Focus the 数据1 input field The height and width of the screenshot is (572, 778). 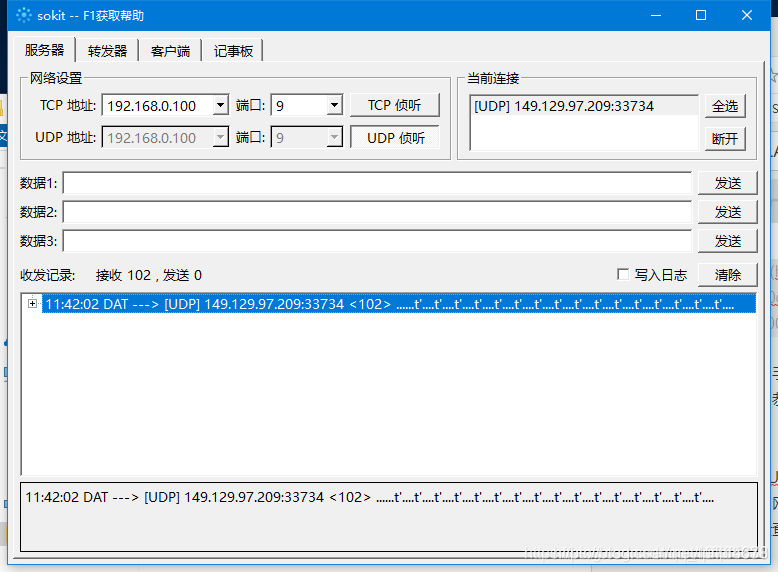tap(377, 183)
